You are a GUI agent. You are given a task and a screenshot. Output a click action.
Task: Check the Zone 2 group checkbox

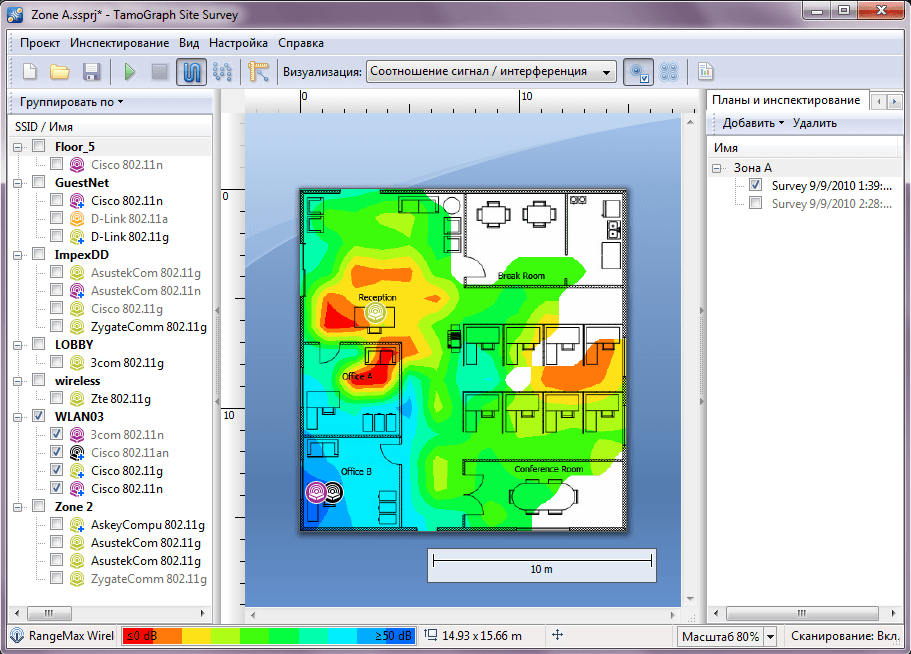point(38,506)
